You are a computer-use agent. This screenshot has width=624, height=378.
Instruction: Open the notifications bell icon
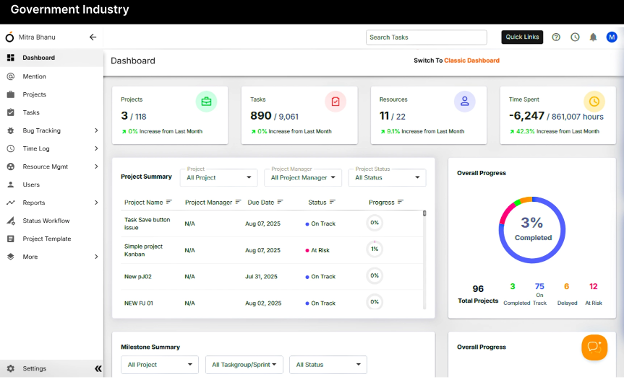[x=593, y=37]
